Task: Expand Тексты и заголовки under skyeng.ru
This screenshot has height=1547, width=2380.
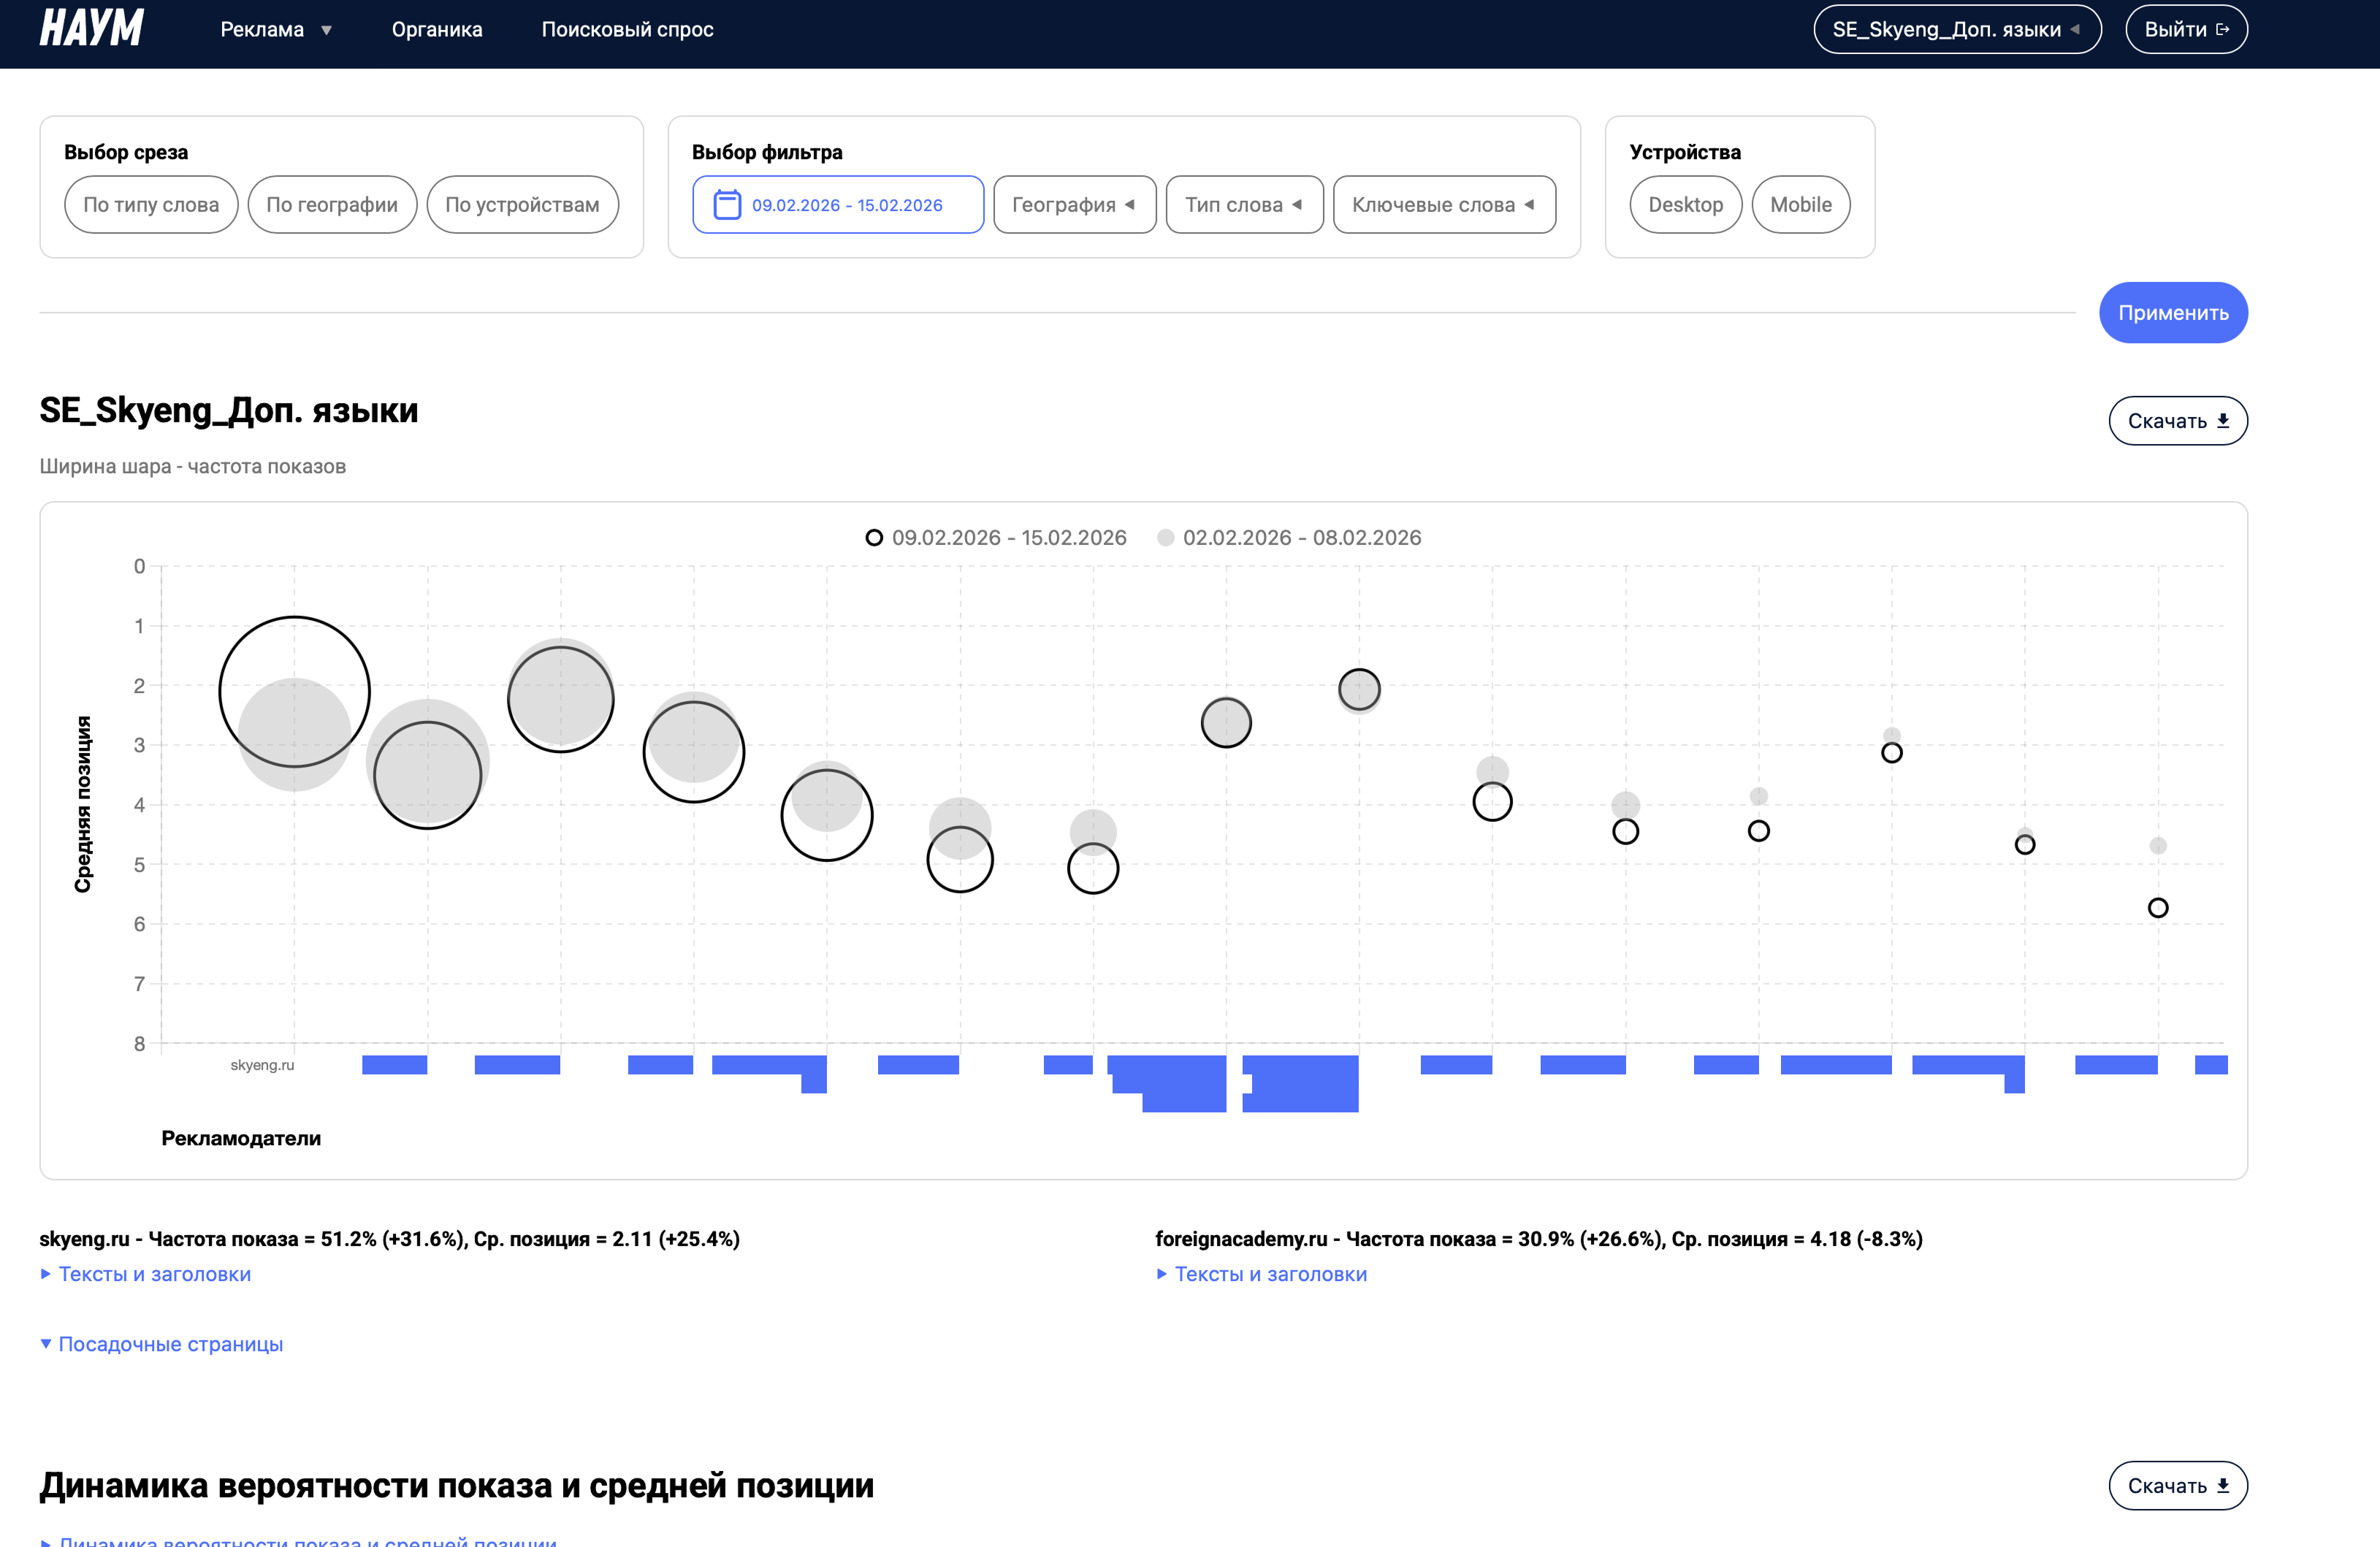Action: [x=154, y=1274]
